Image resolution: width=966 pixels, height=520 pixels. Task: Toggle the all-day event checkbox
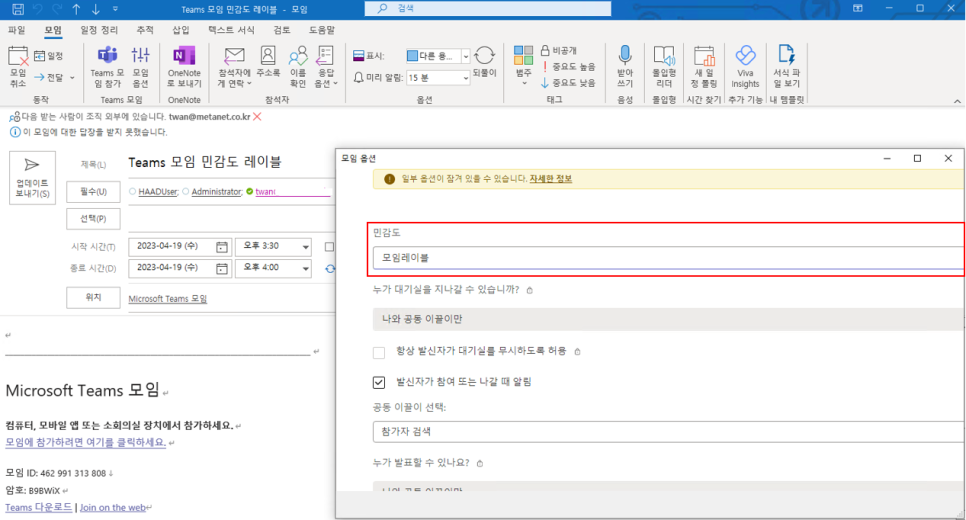tap(330, 247)
